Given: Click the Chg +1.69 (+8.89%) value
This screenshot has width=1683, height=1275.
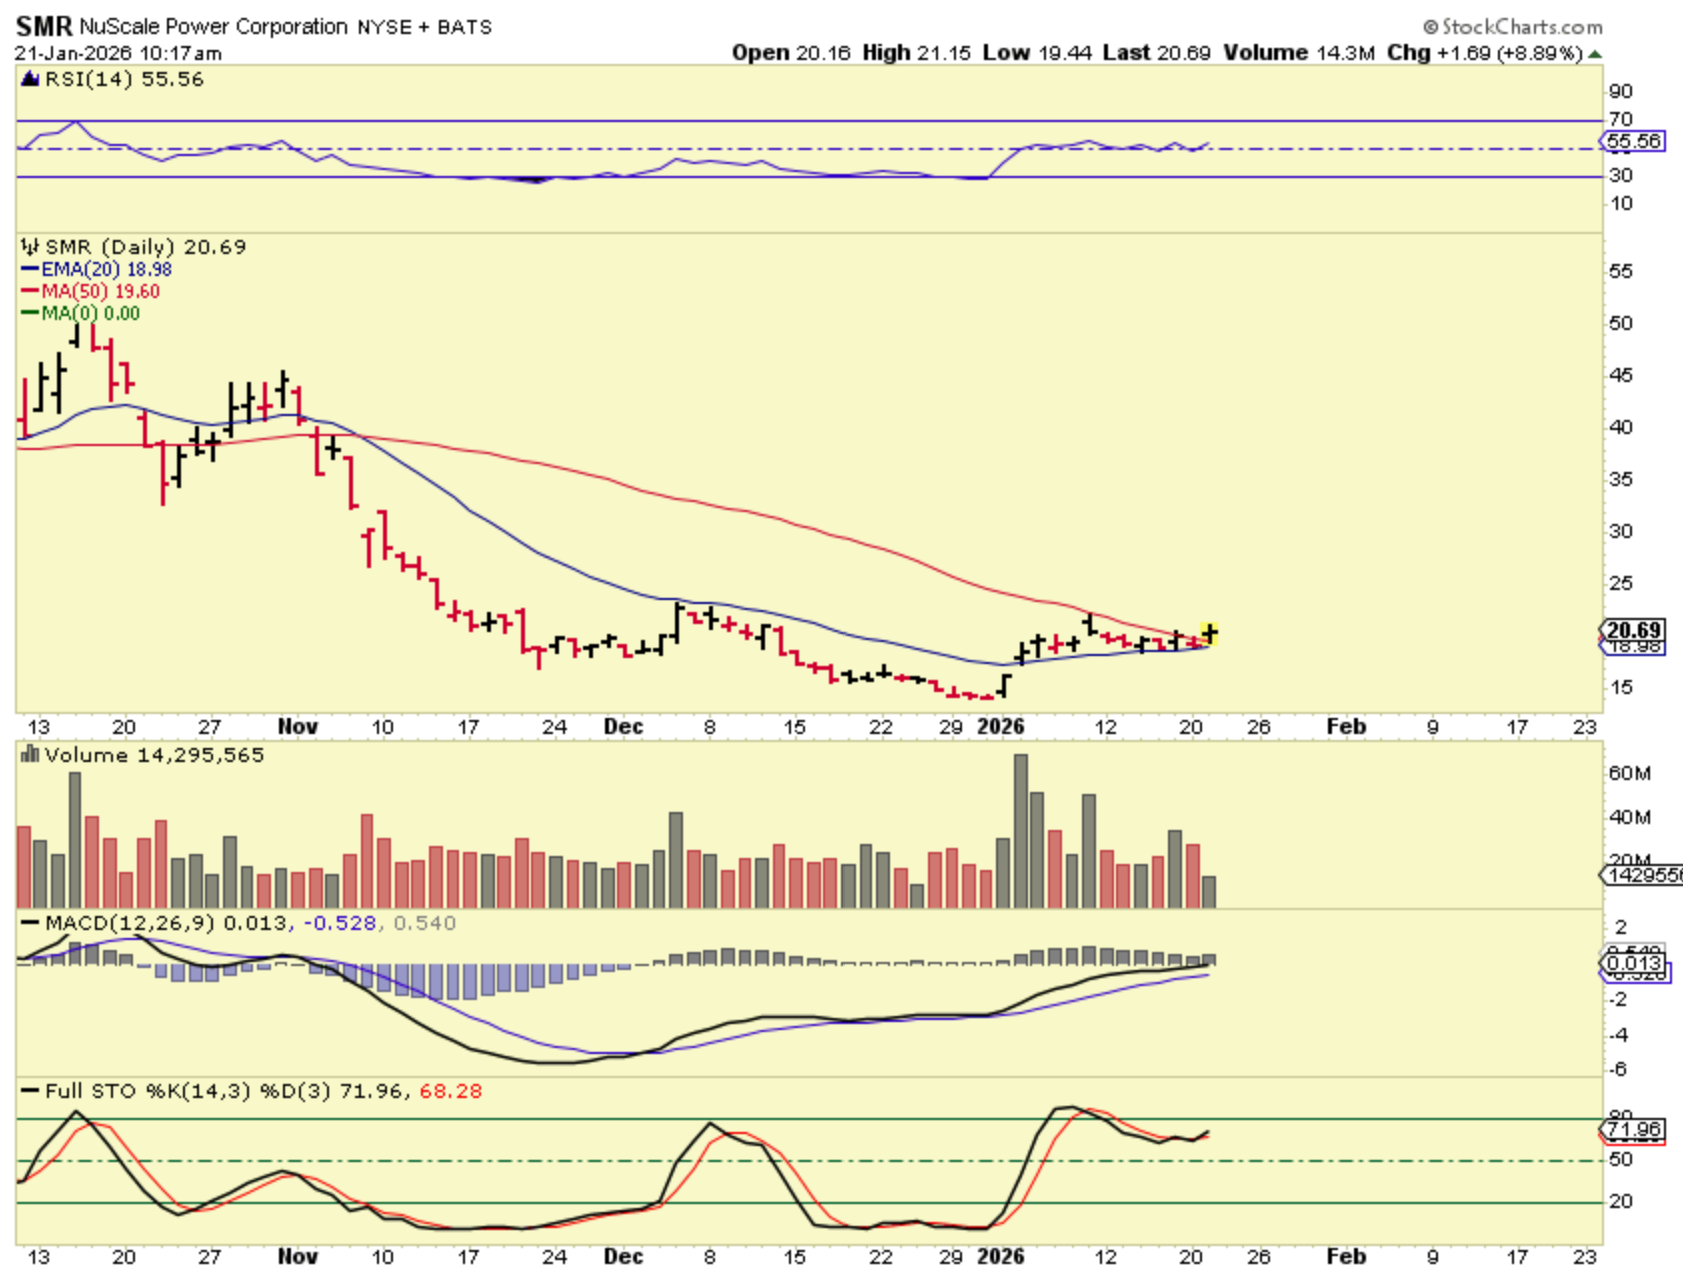Looking at the screenshot, I should 1485,53.
